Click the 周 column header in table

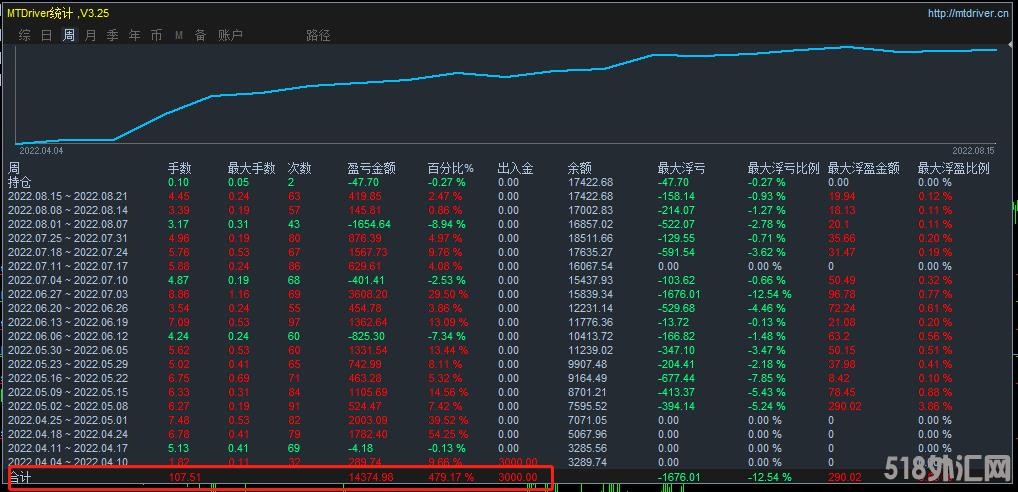14,169
